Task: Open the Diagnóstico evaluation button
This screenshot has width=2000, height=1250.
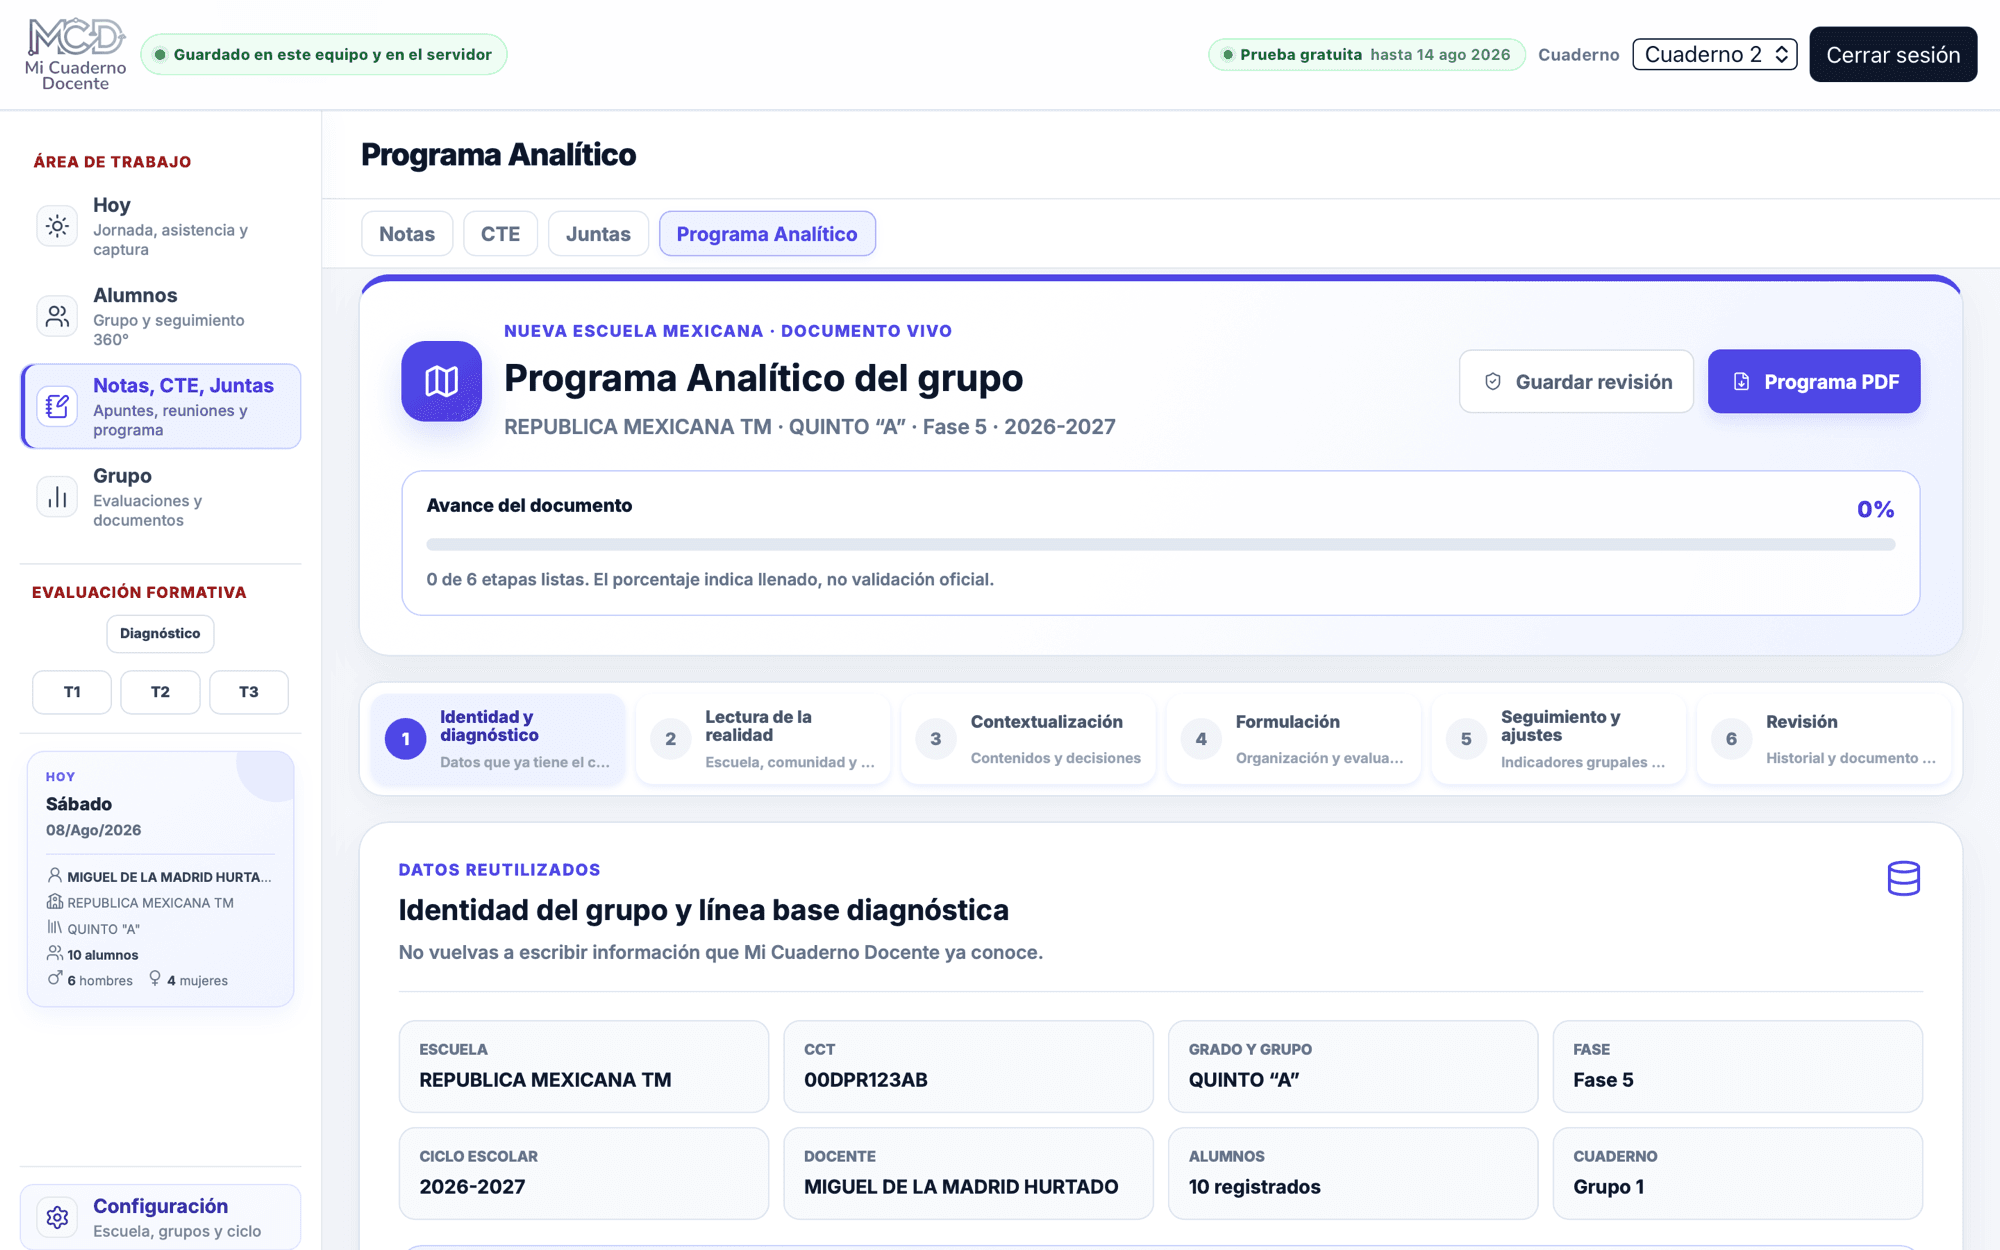Action: tap(160, 633)
